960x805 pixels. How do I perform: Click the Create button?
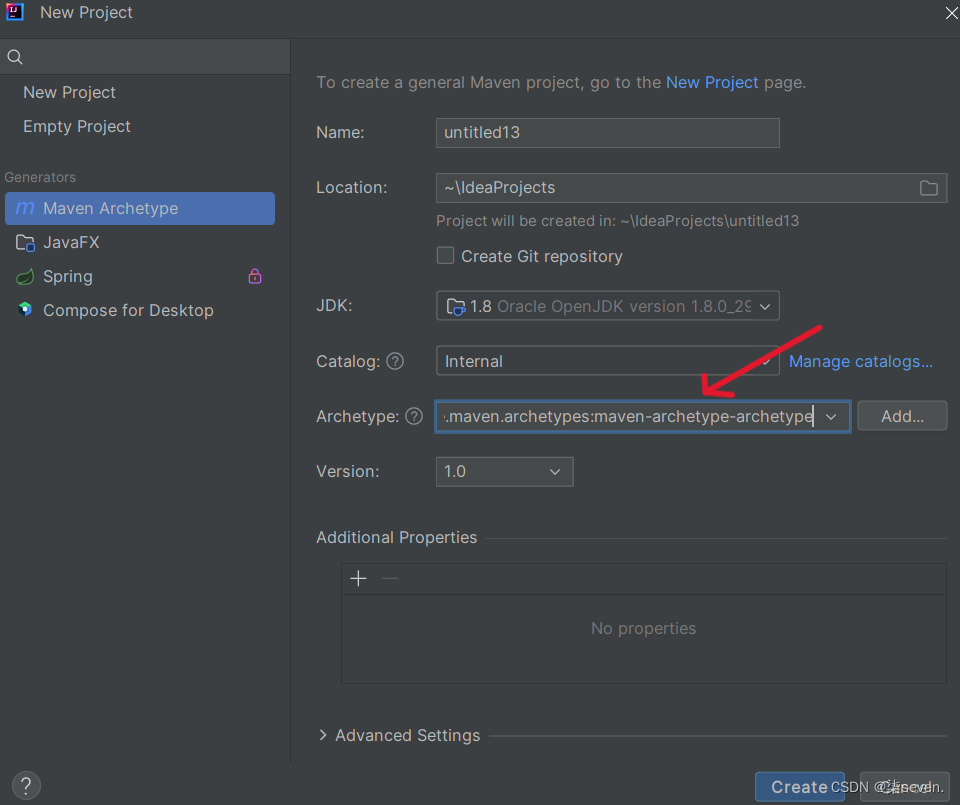[800, 787]
